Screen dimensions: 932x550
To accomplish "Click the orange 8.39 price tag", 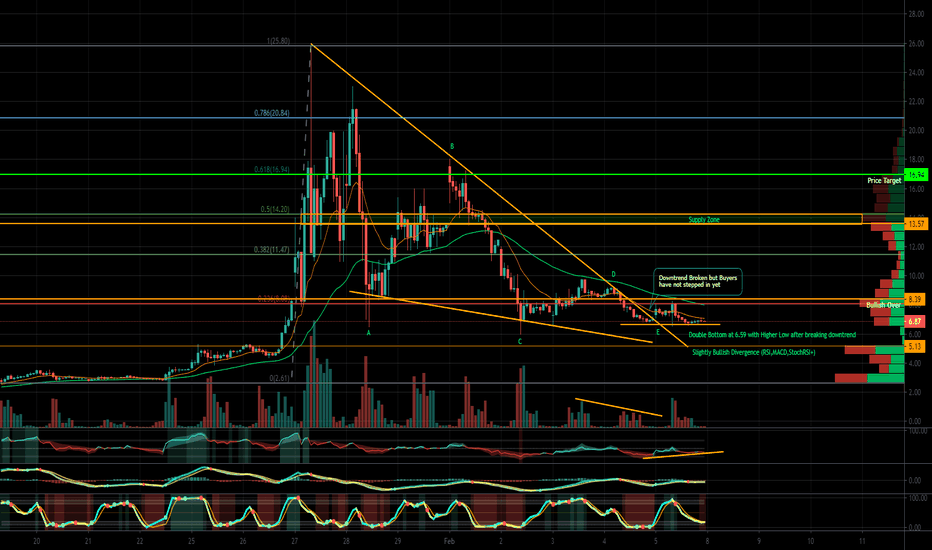I will pos(915,298).
